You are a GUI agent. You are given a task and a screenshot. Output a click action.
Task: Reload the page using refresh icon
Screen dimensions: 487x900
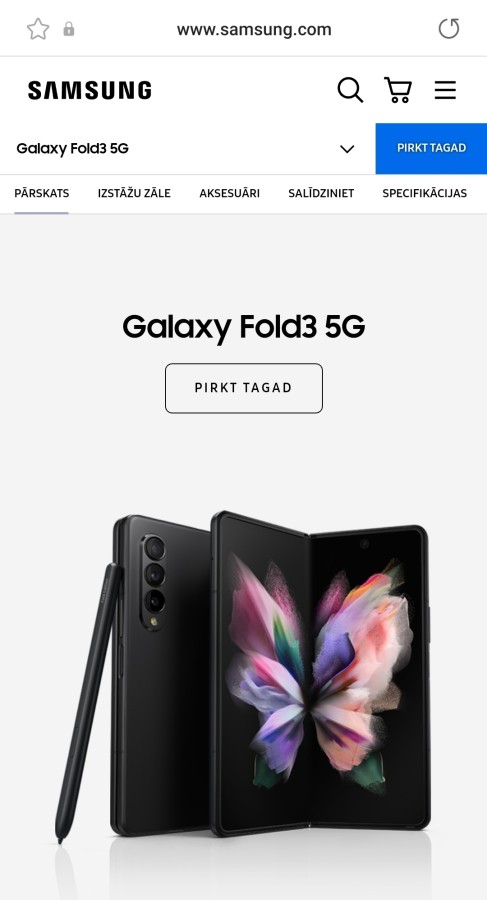coord(449,29)
